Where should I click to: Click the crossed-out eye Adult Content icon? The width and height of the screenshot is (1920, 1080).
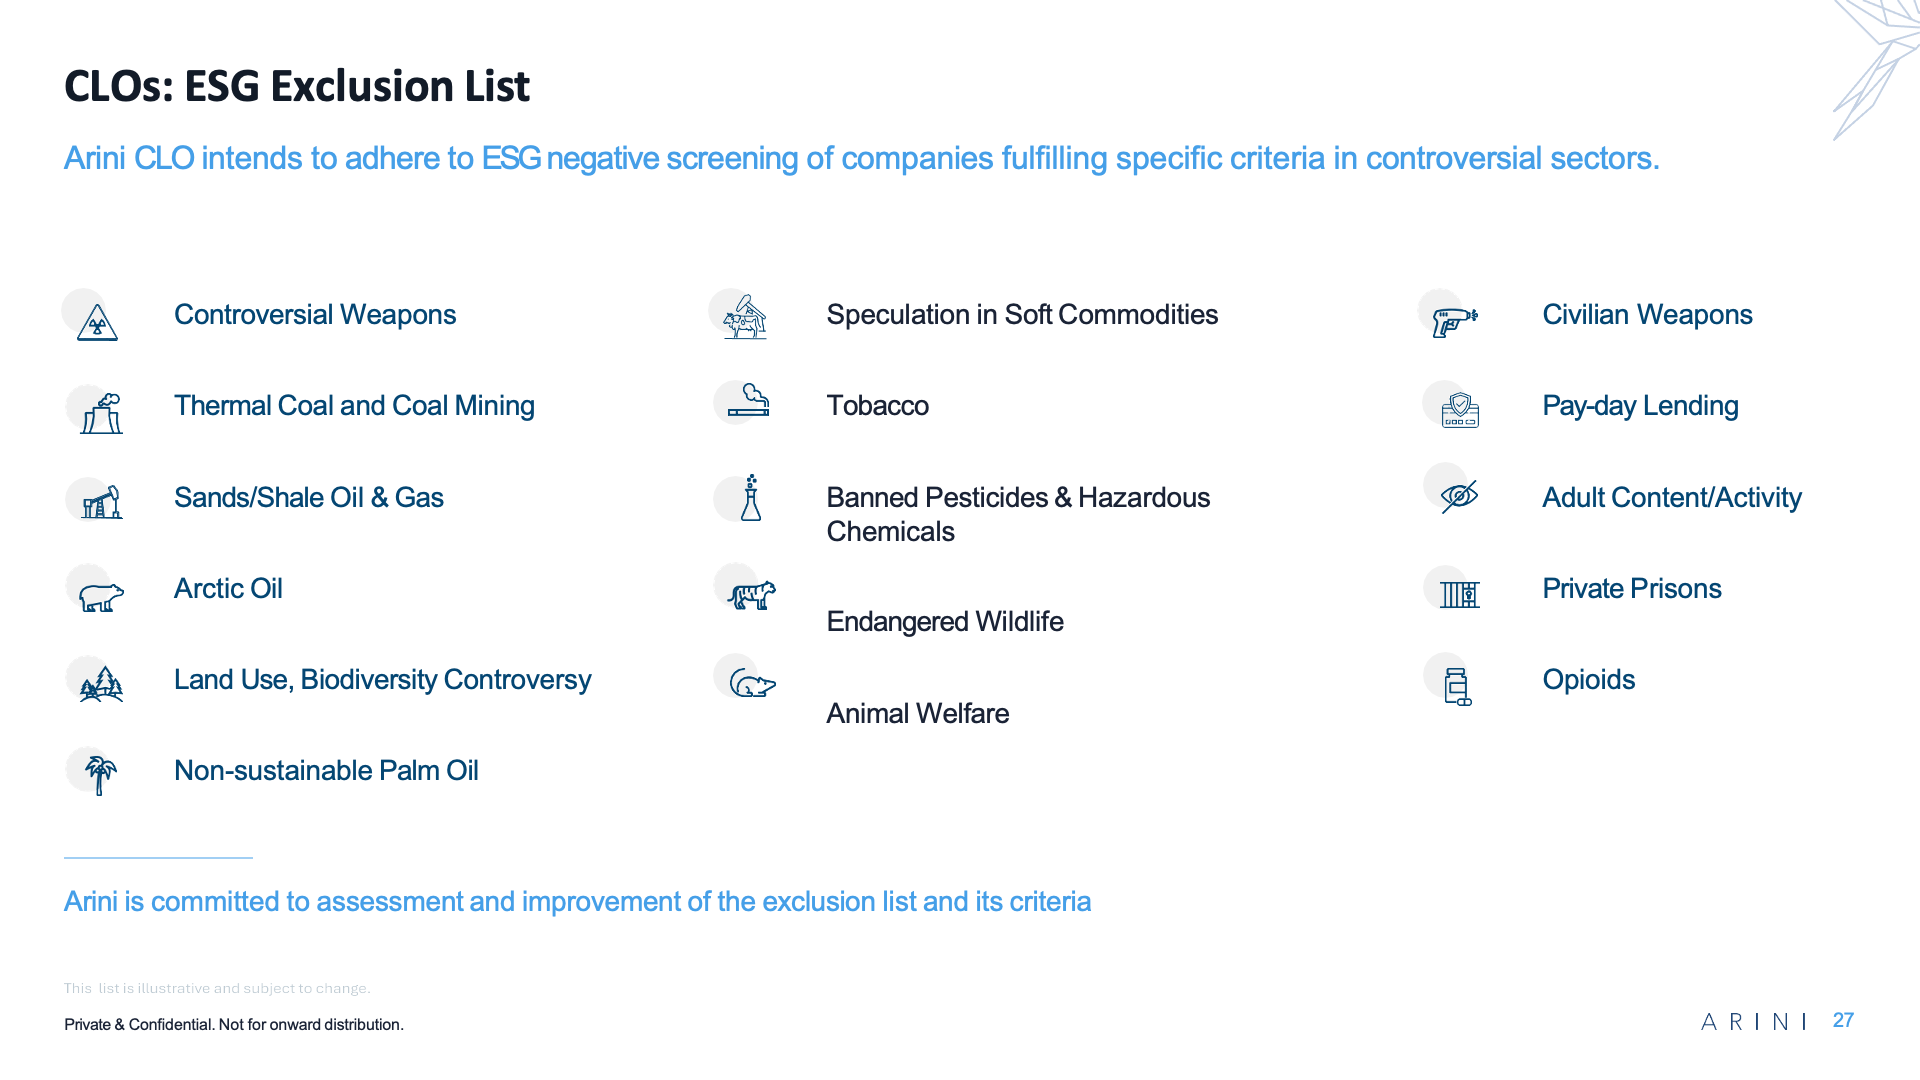coord(1459,496)
